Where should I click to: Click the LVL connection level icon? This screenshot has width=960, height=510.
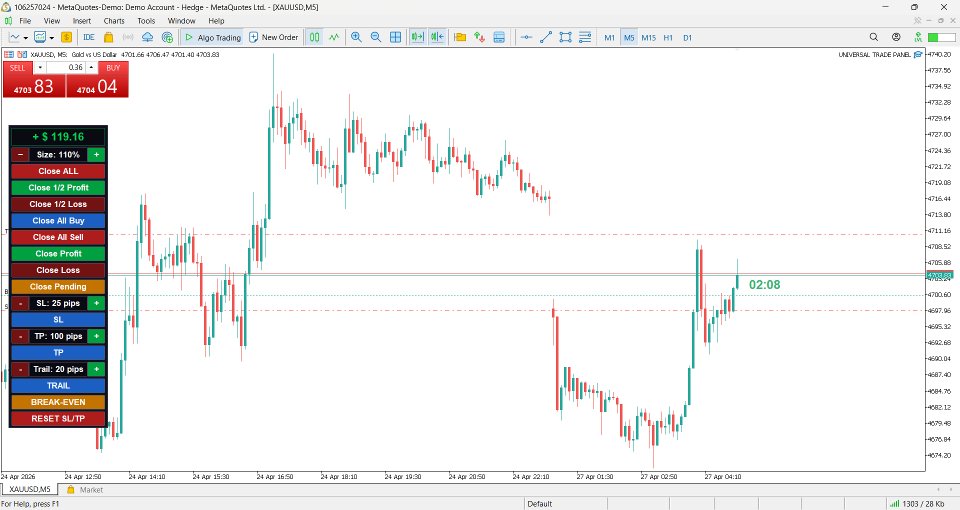918,37
